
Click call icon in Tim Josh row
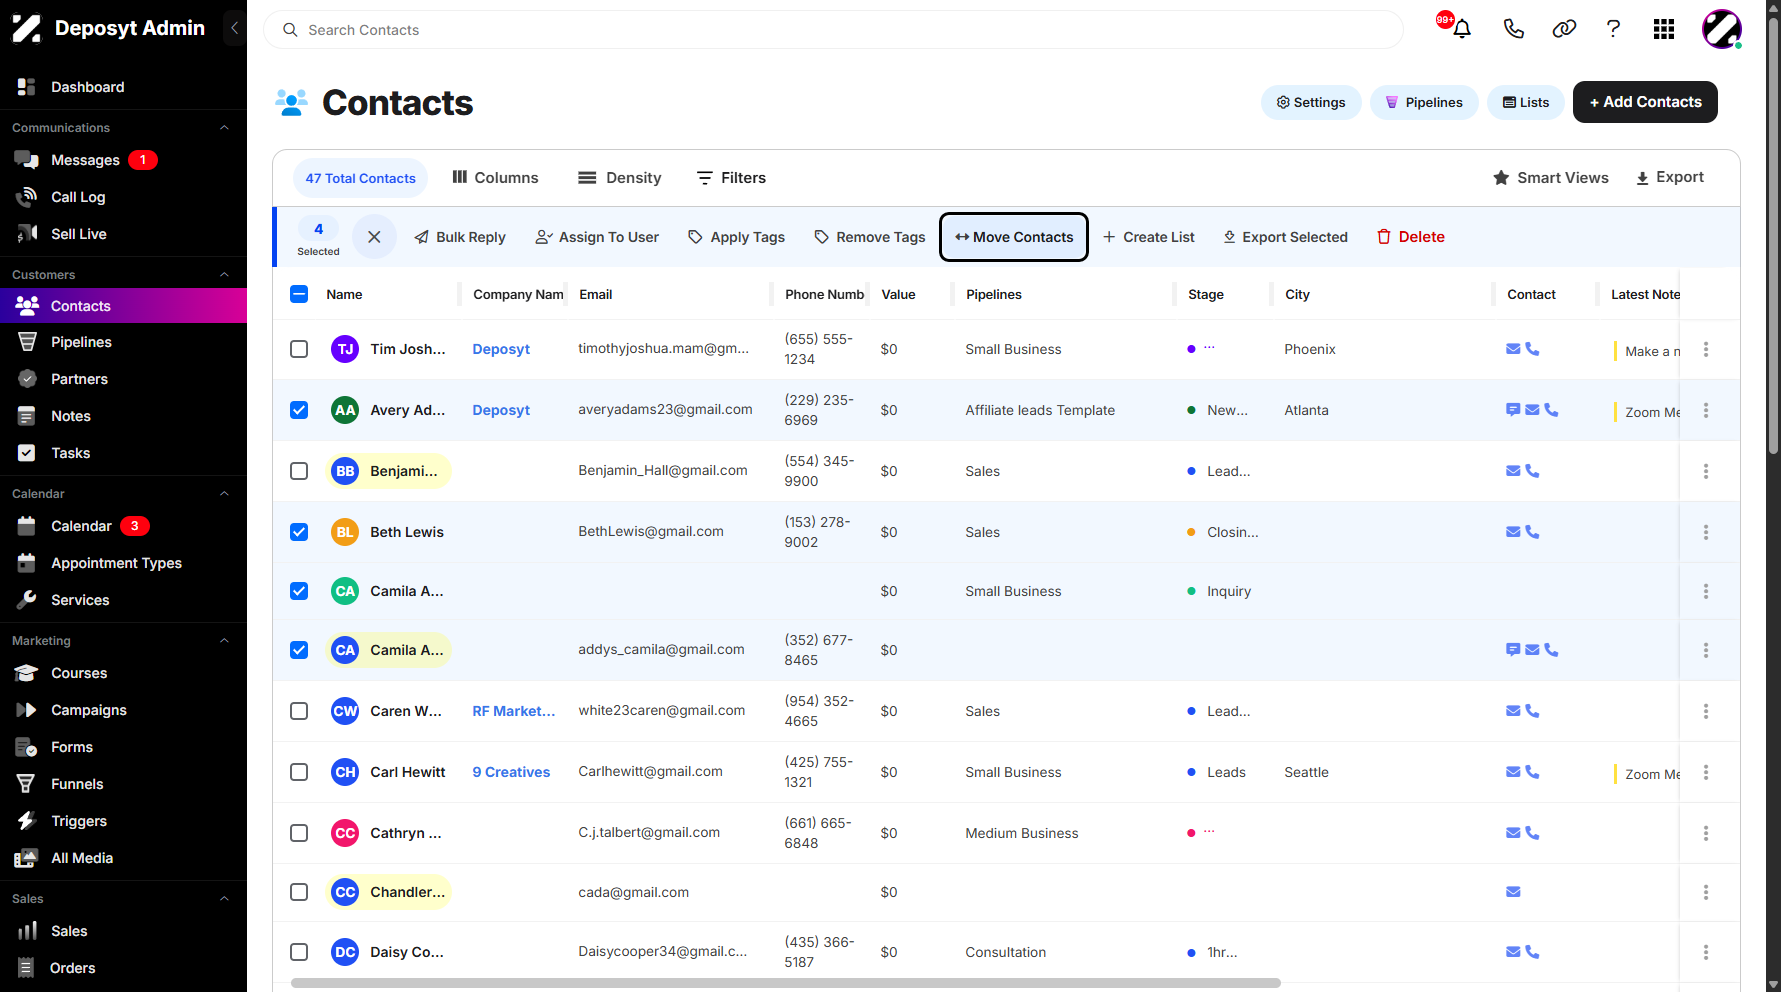(x=1532, y=349)
